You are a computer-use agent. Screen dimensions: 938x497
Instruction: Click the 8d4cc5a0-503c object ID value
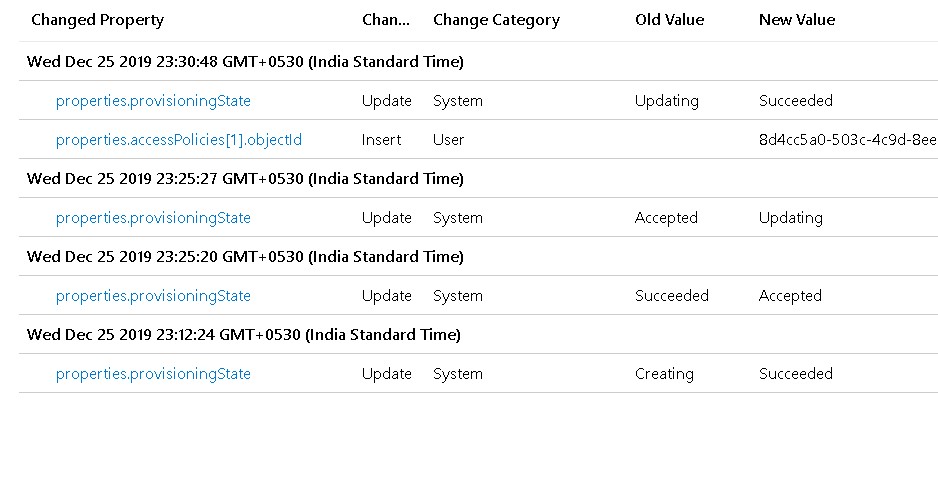[848, 139]
